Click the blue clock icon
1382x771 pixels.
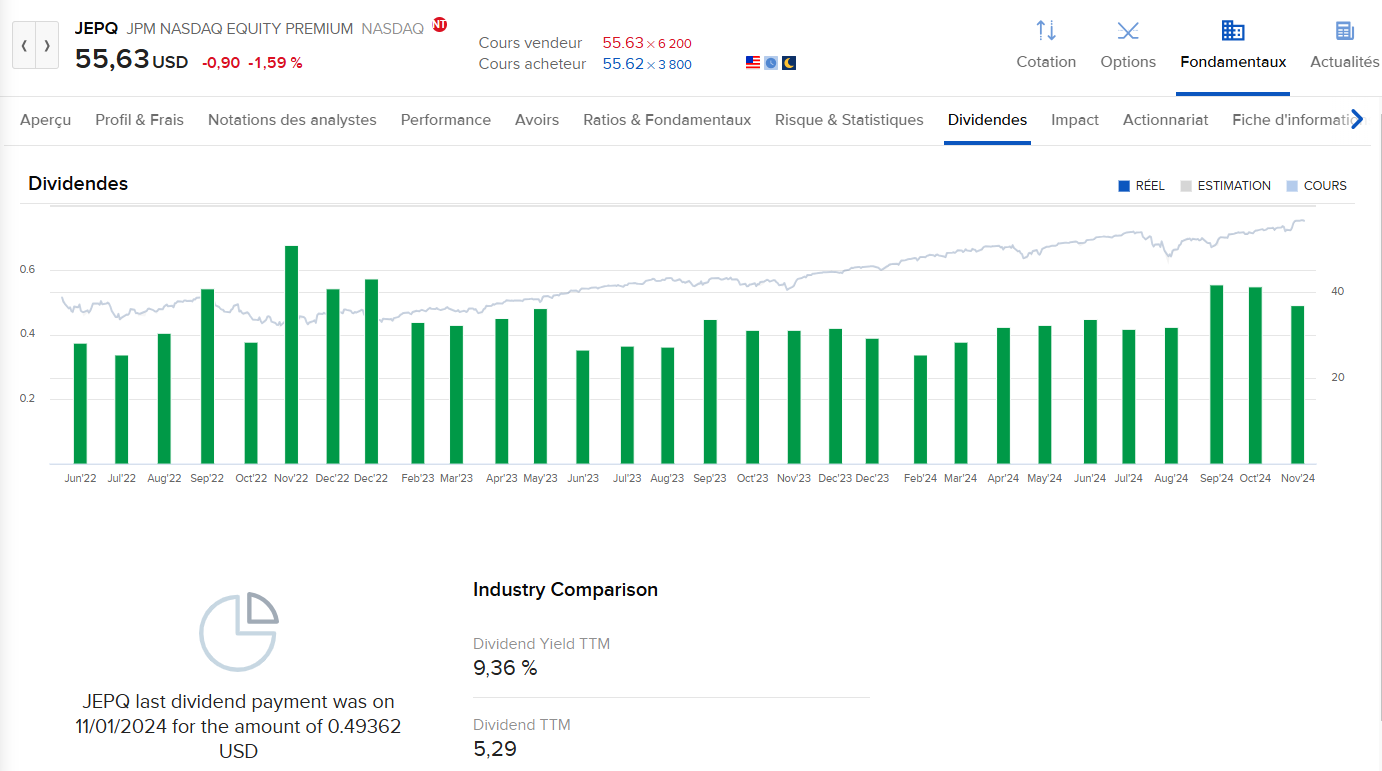(x=771, y=63)
